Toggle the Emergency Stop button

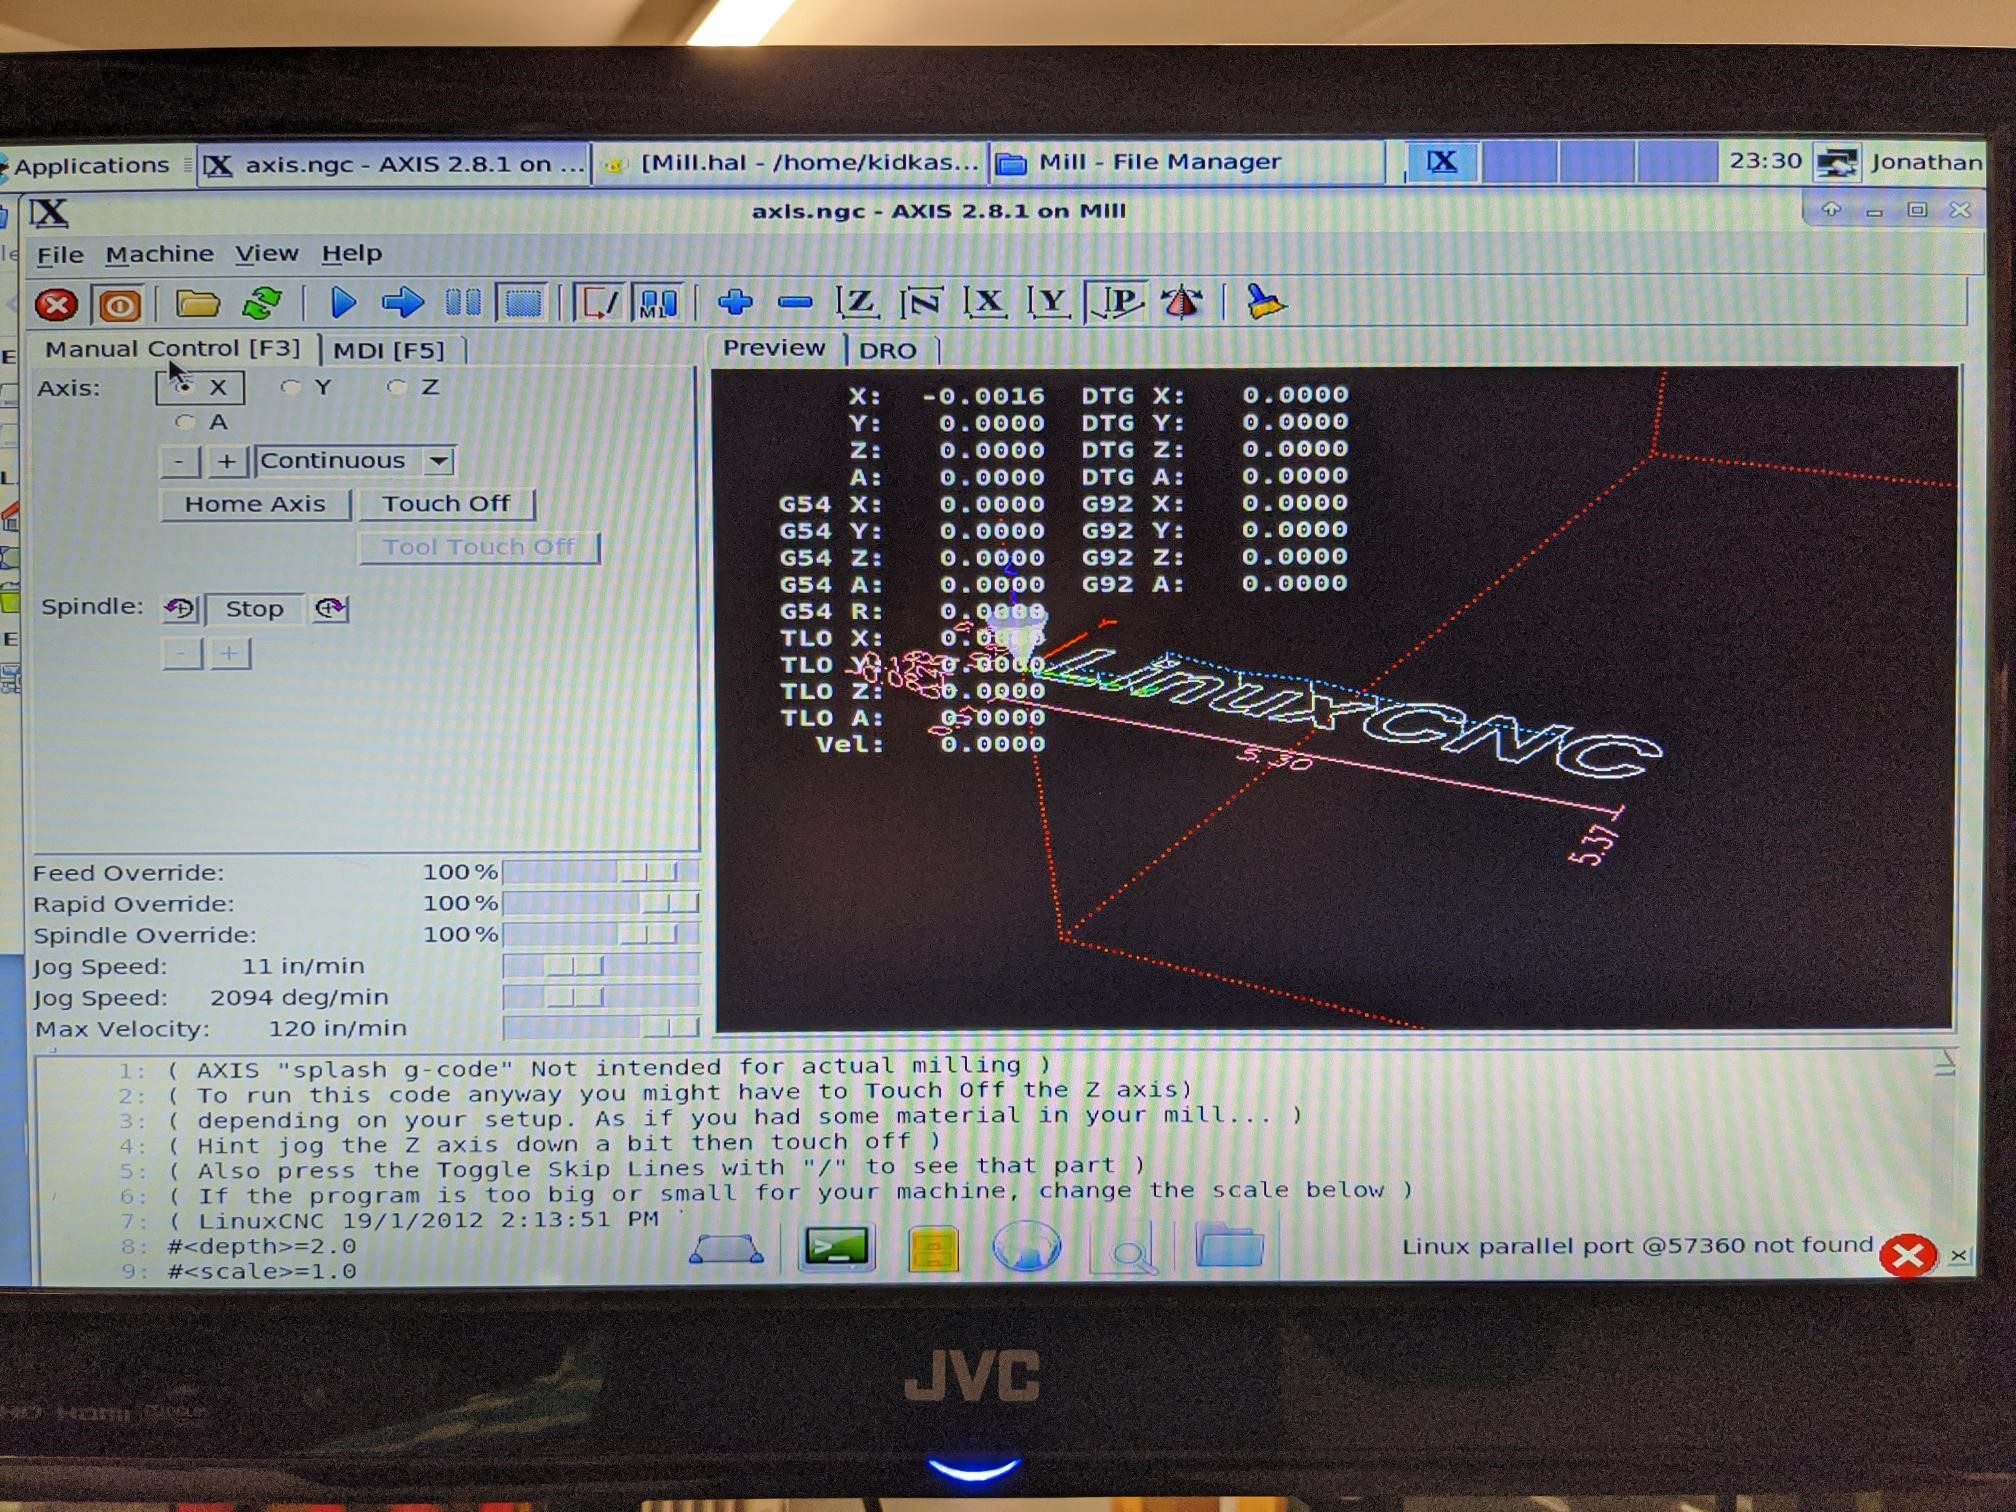[x=56, y=305]
